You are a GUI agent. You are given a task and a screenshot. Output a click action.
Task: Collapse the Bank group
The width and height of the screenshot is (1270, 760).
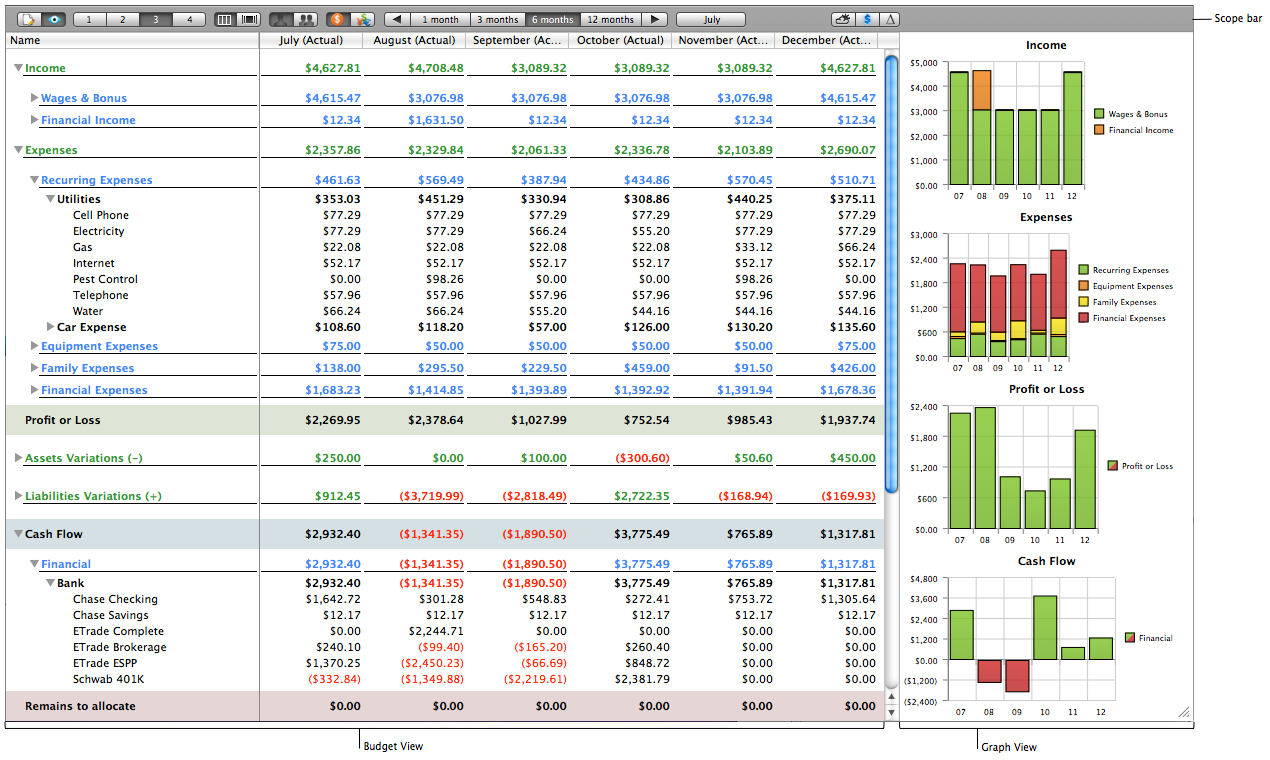click(x=51, y=583)
